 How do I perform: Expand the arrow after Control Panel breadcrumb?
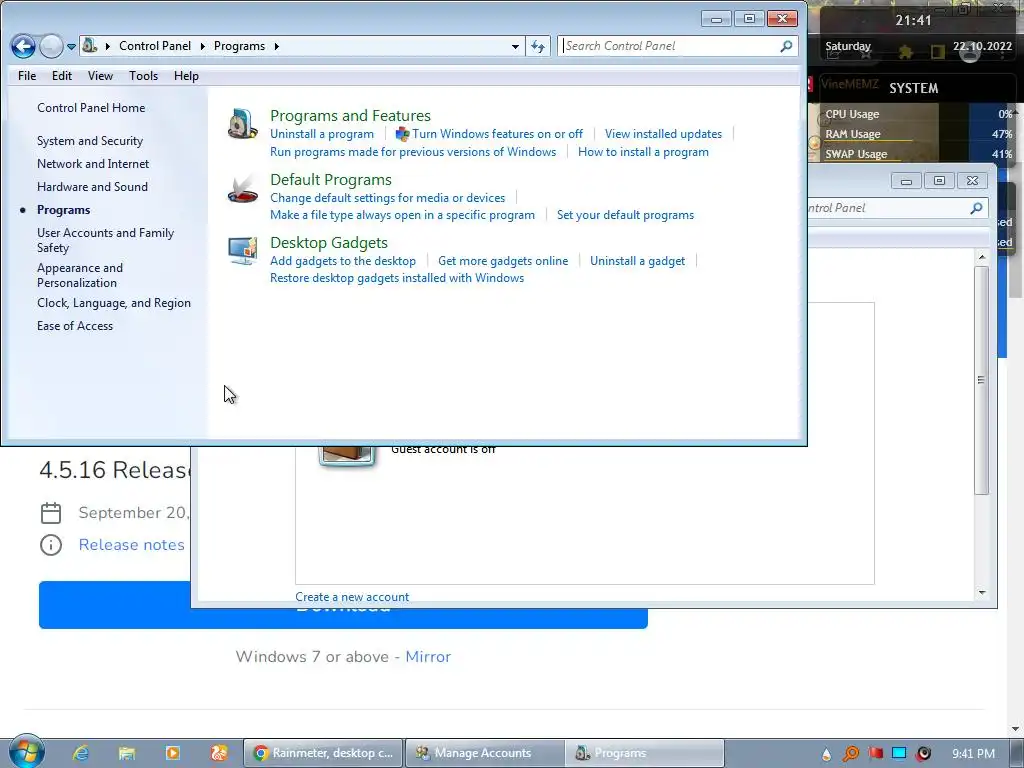coord(202,46)
